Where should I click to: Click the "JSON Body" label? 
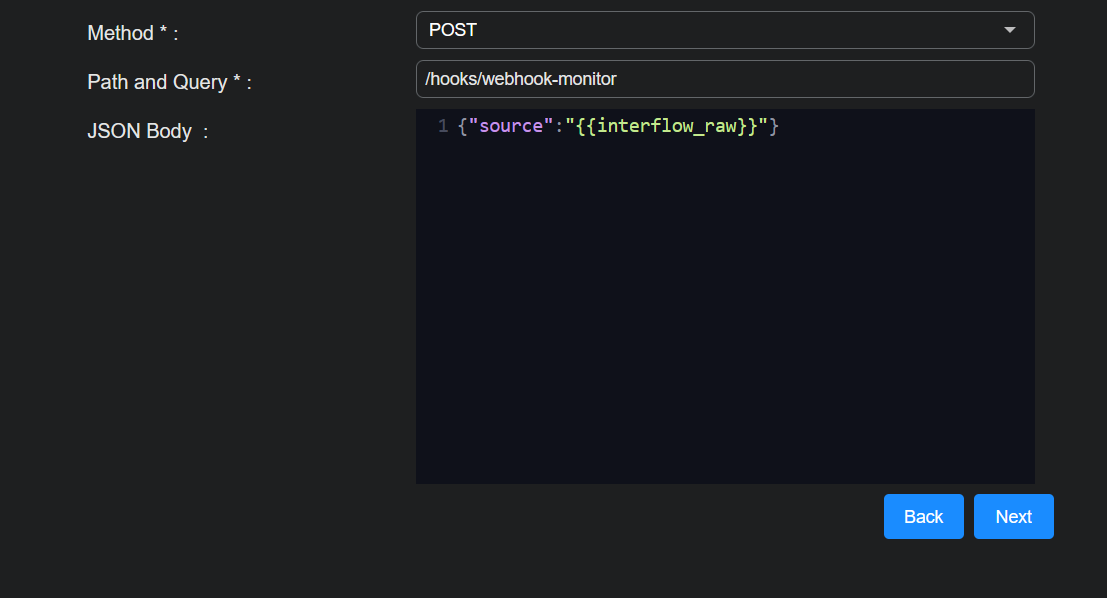[x=139, y=131]
